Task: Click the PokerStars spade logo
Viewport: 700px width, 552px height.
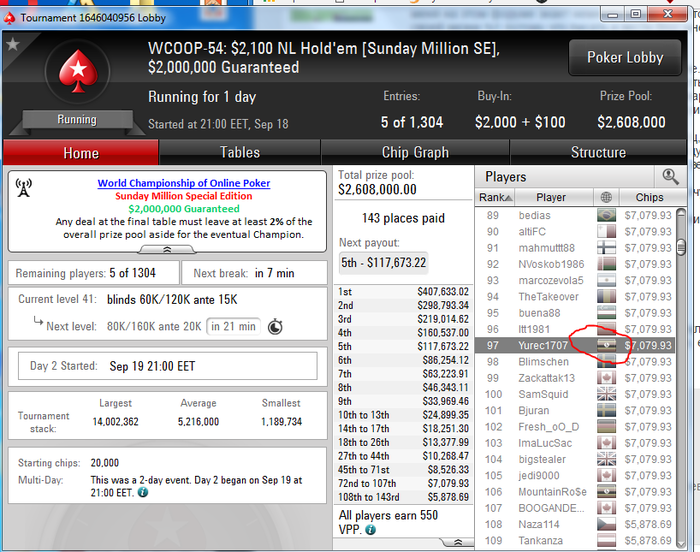Action: pos(78,71)
